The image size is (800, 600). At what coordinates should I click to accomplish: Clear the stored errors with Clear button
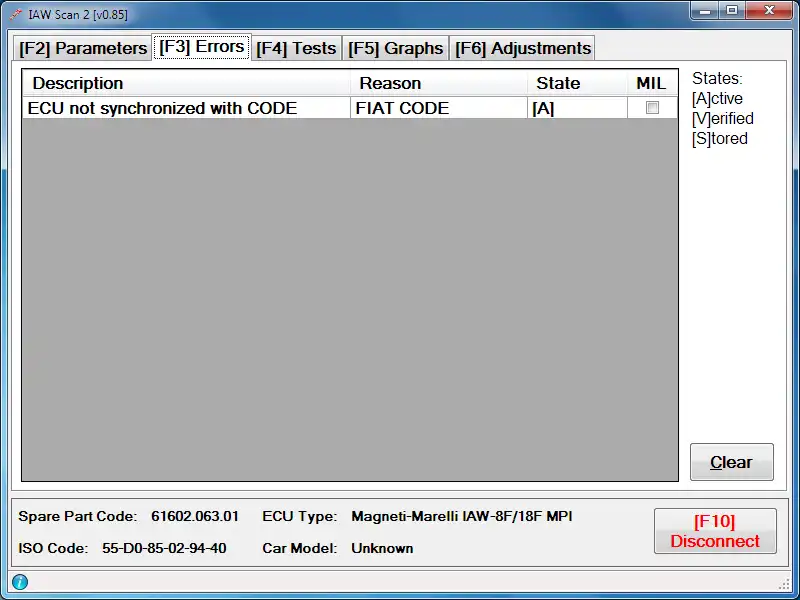point(732,462)
